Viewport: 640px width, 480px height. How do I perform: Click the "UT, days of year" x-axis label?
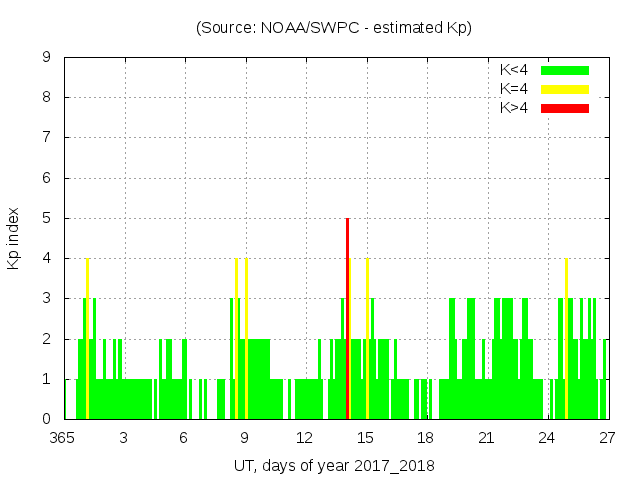(334, 465)
